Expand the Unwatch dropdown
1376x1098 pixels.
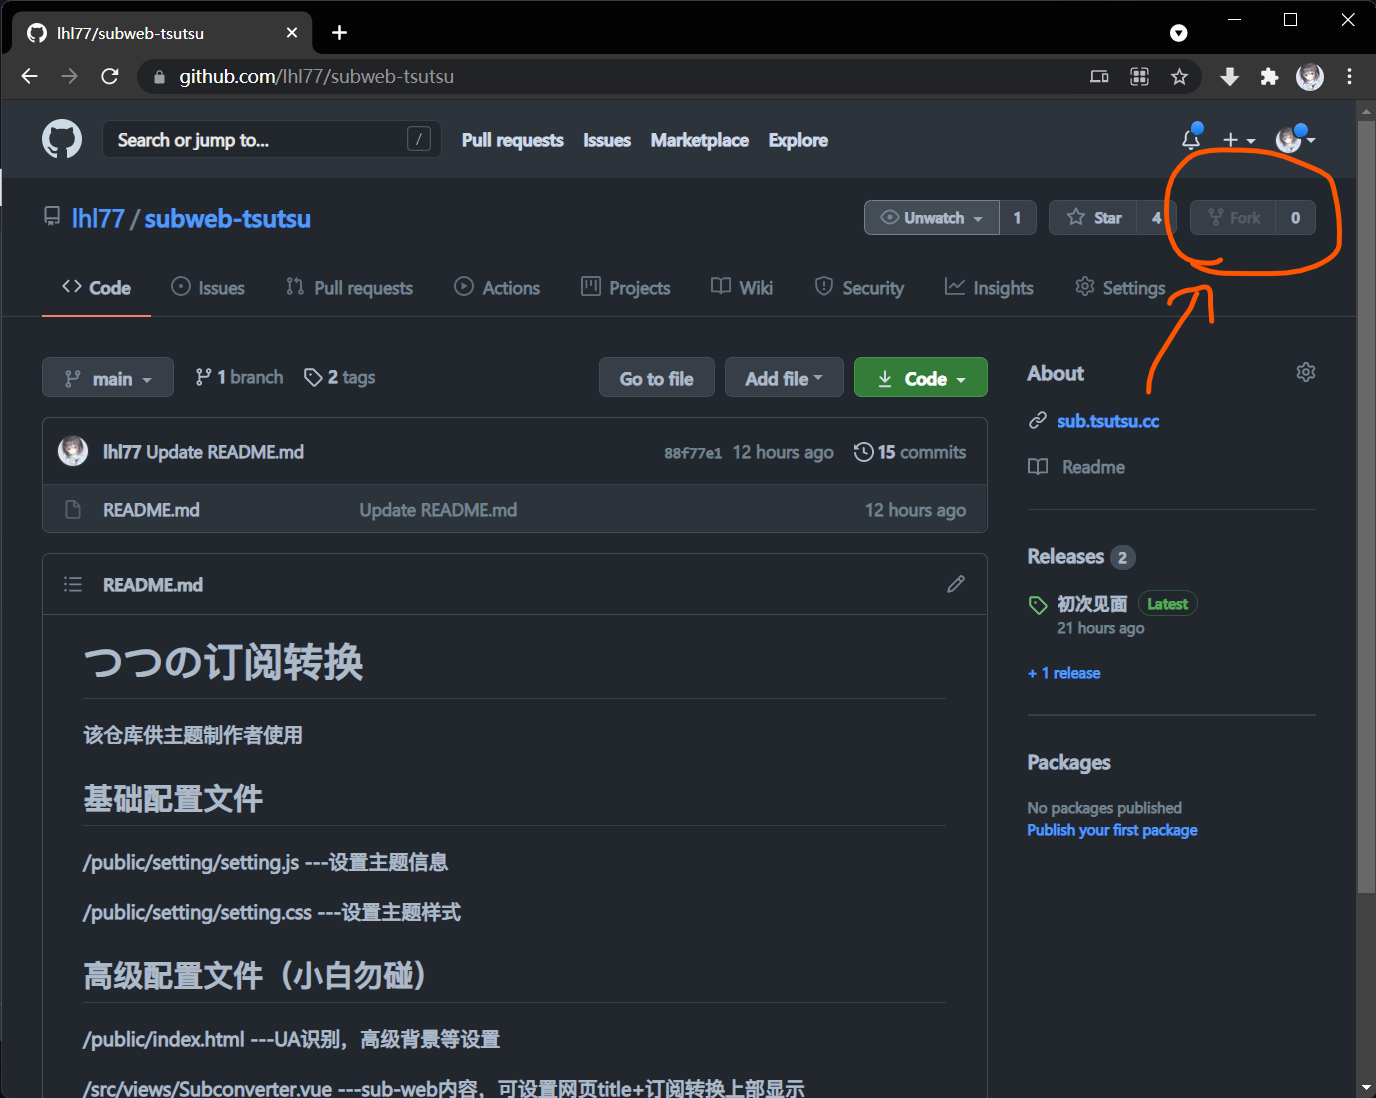pyautogui.click(x=931, y=218)
